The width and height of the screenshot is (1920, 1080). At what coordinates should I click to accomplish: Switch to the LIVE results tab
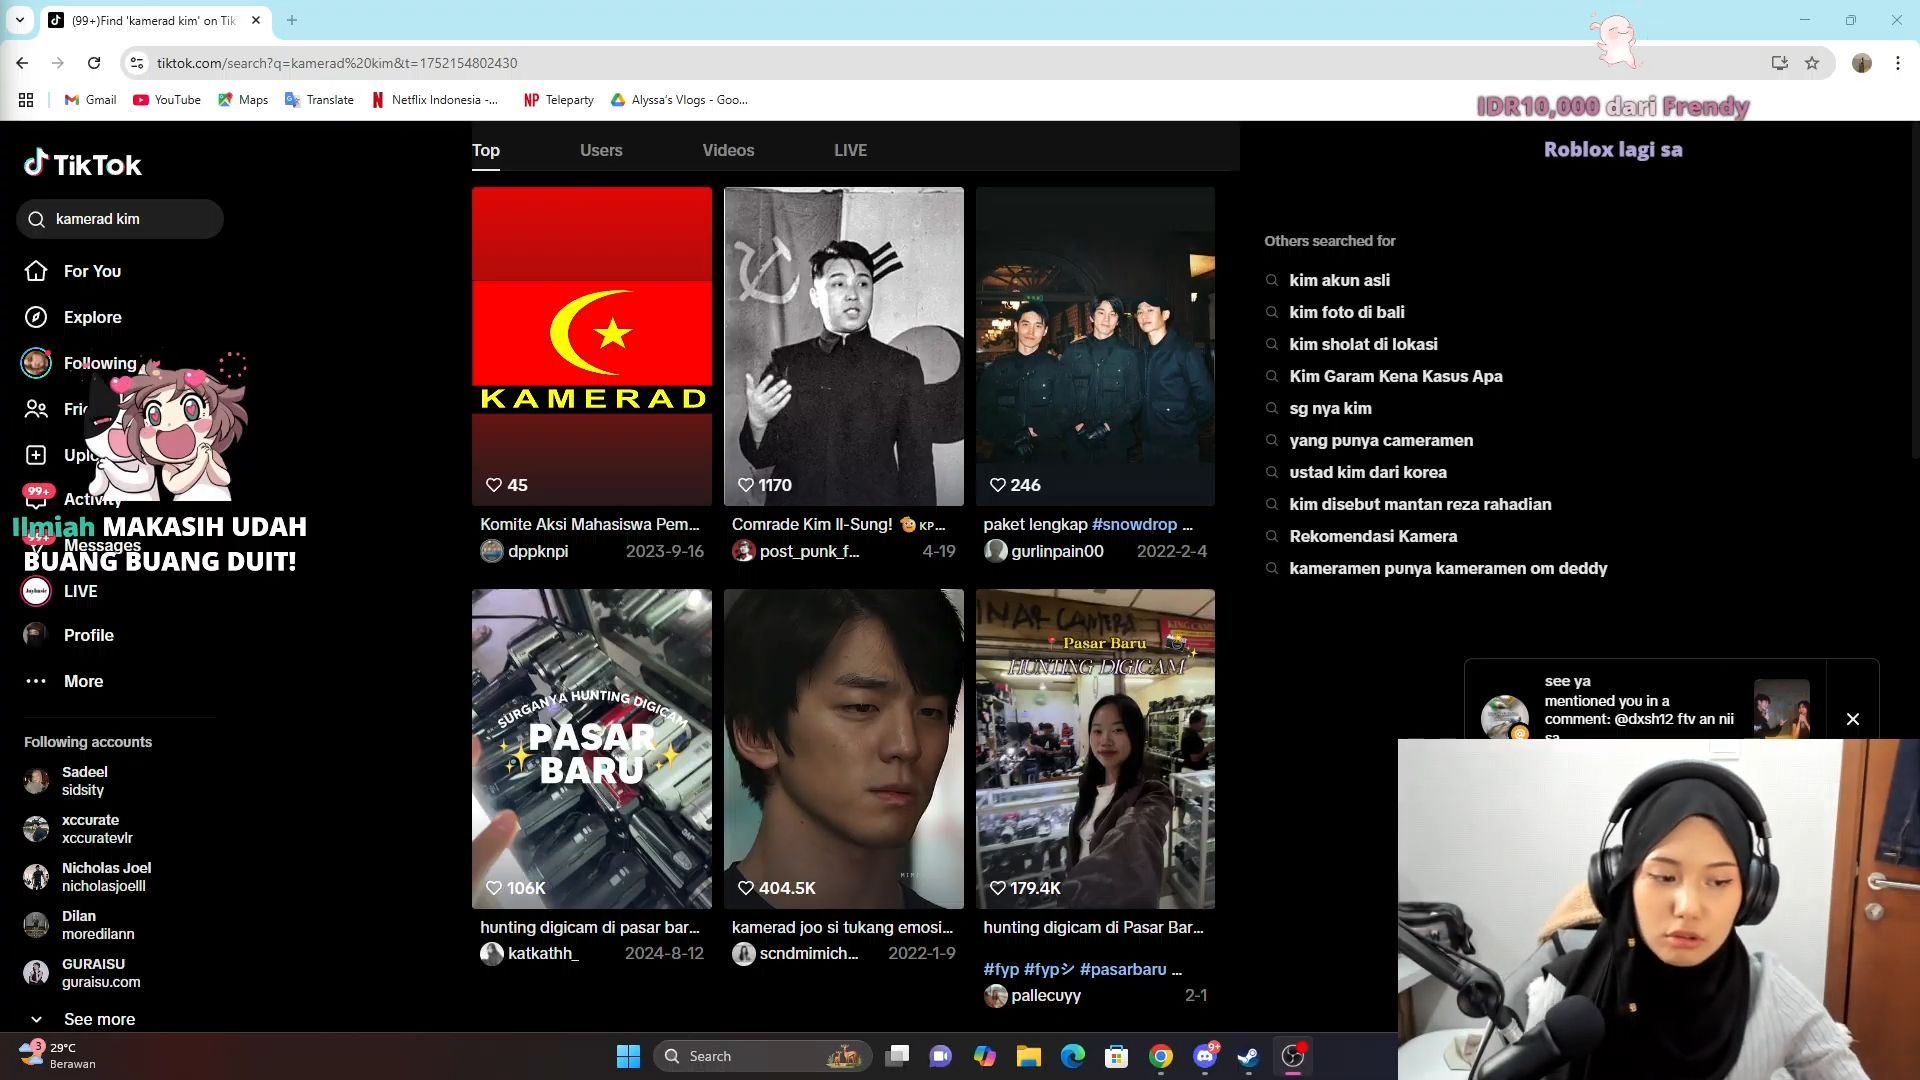pos(850,150)
